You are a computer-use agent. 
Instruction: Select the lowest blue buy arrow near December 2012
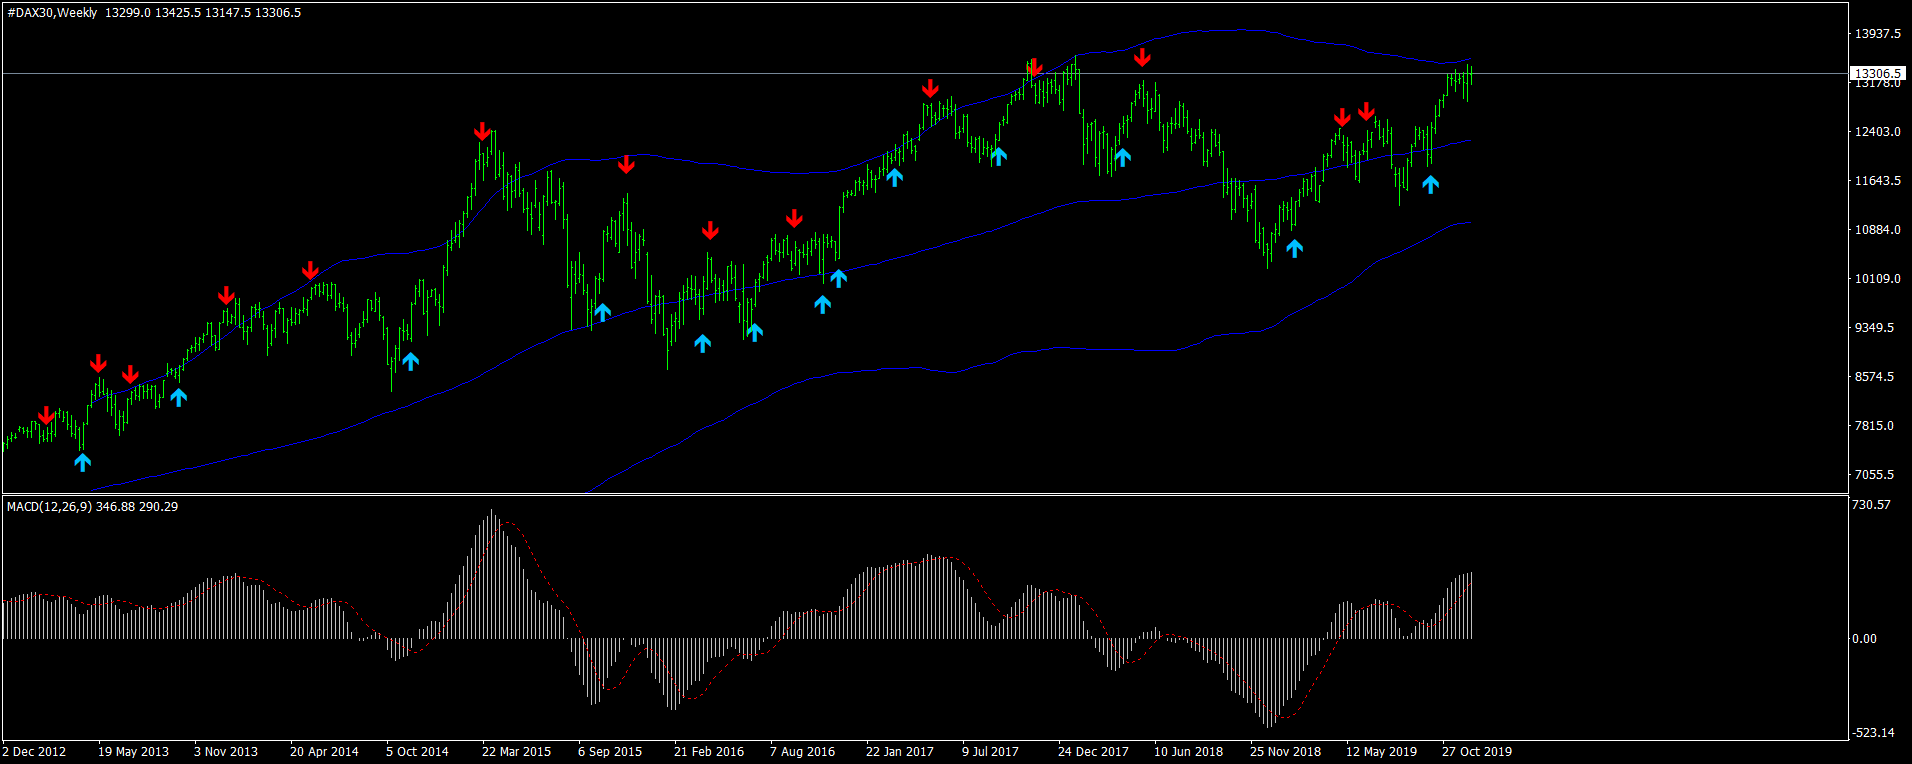(x=82, y=461)
